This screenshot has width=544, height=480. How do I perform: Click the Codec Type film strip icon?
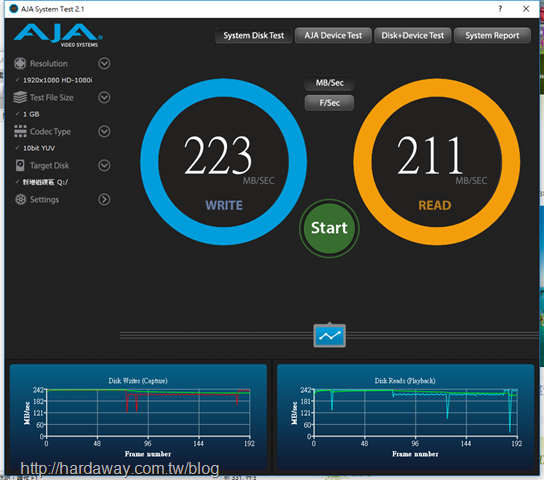pos(20,131)
